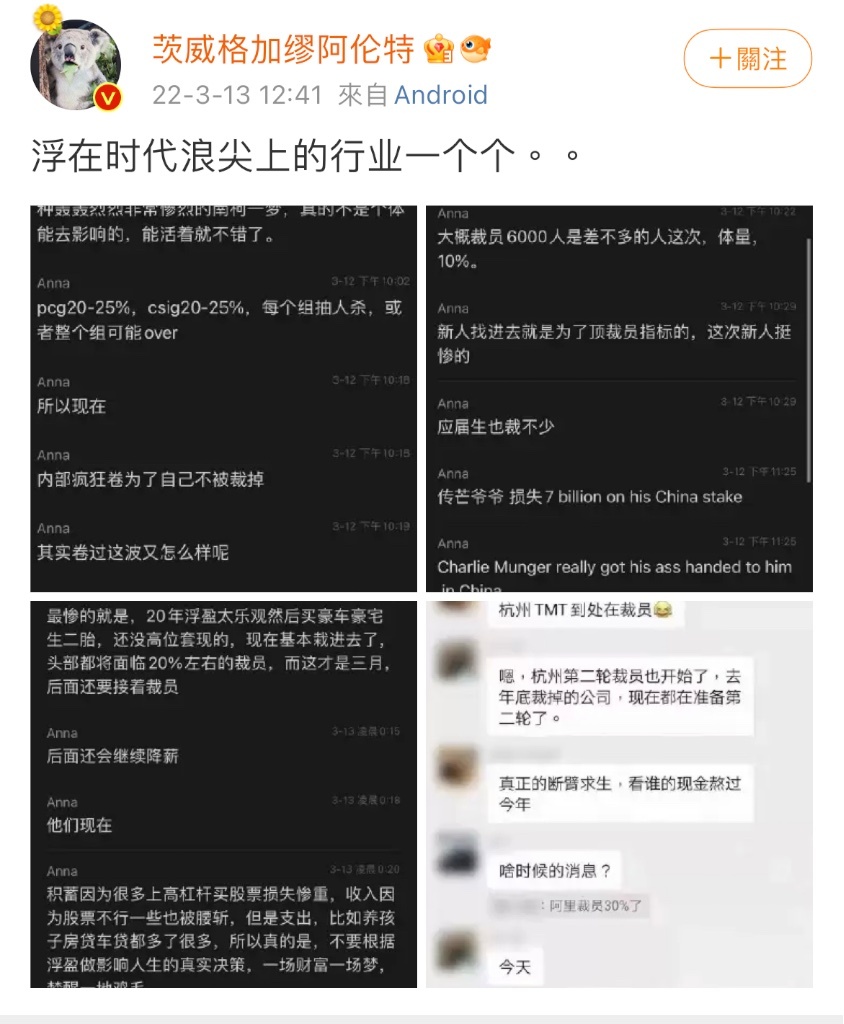844x1024 pixels.
Task: Click the orange verified V badge
Action: 108,98
